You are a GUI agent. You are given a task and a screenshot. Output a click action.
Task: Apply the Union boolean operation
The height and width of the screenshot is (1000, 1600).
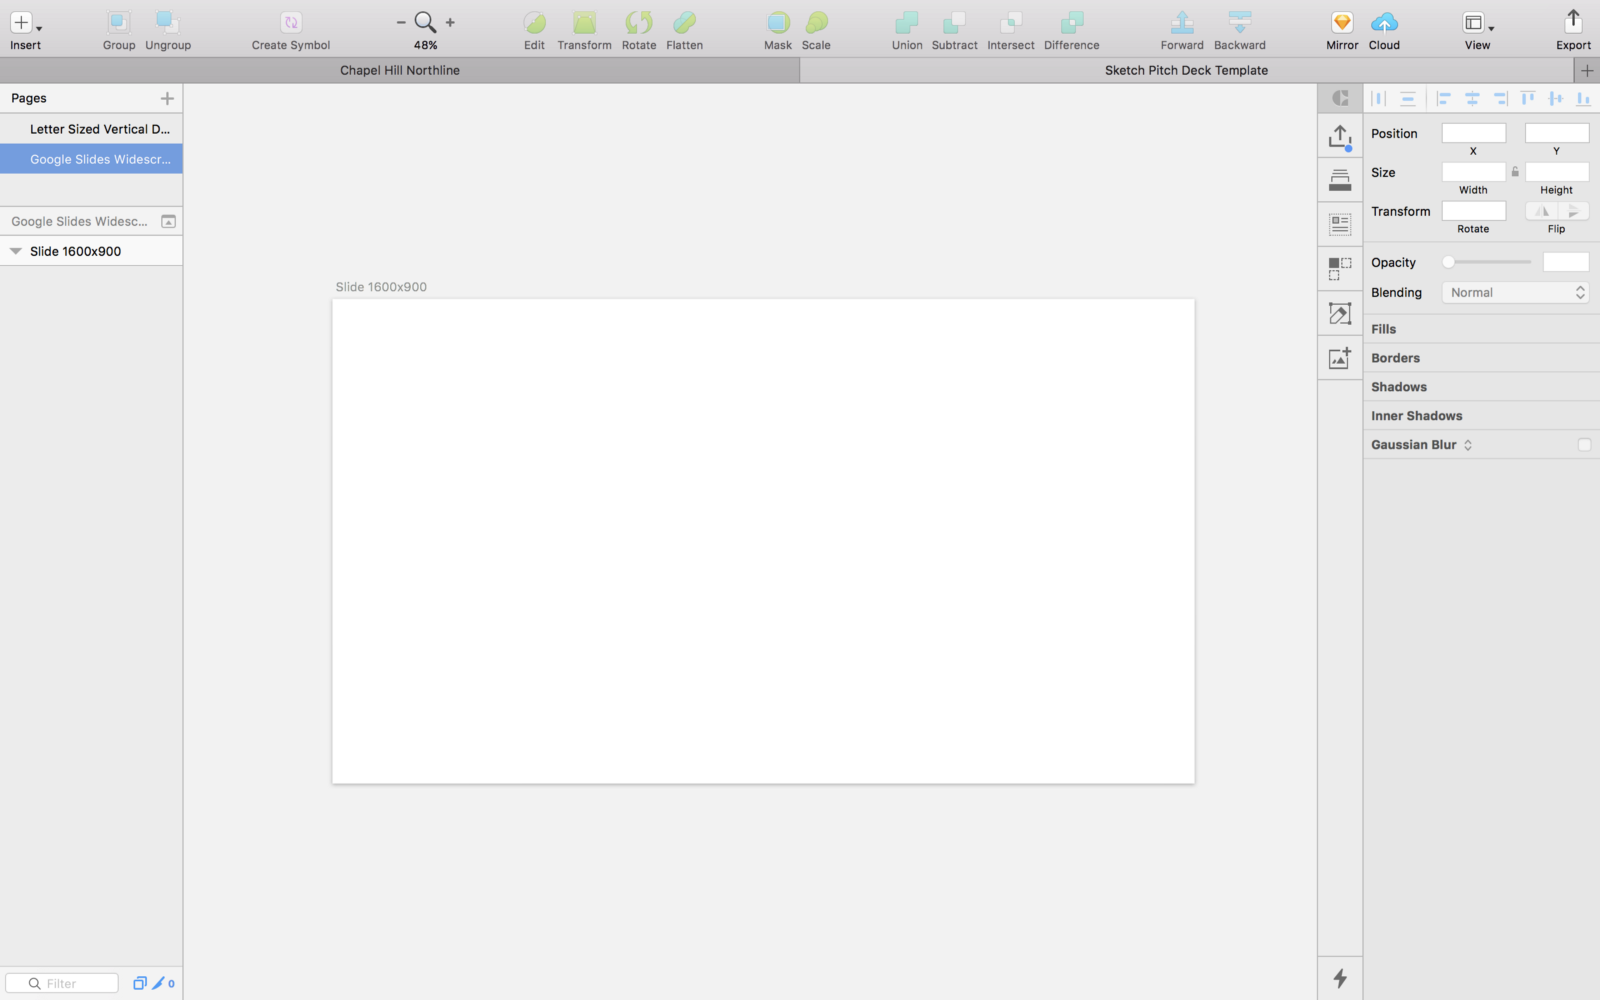[906, 20]
